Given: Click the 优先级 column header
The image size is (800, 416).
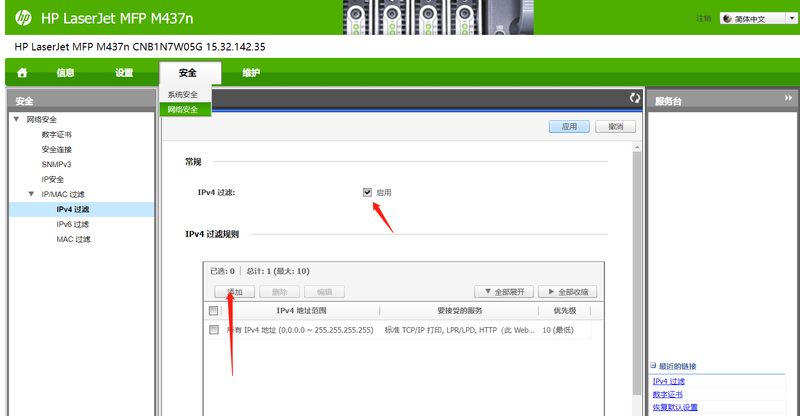Looking at the screenshot, I should pos(565,310).
